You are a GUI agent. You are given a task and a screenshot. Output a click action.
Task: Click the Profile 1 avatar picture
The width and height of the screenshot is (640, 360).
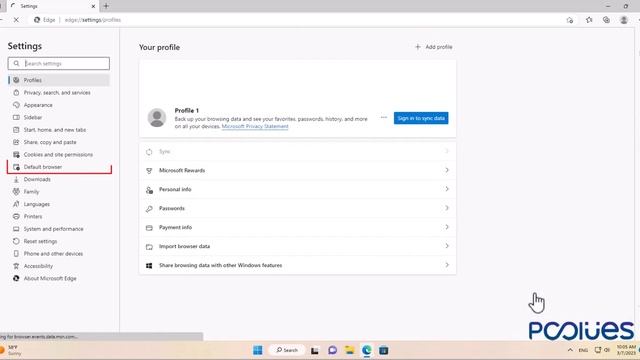[157, 118]
